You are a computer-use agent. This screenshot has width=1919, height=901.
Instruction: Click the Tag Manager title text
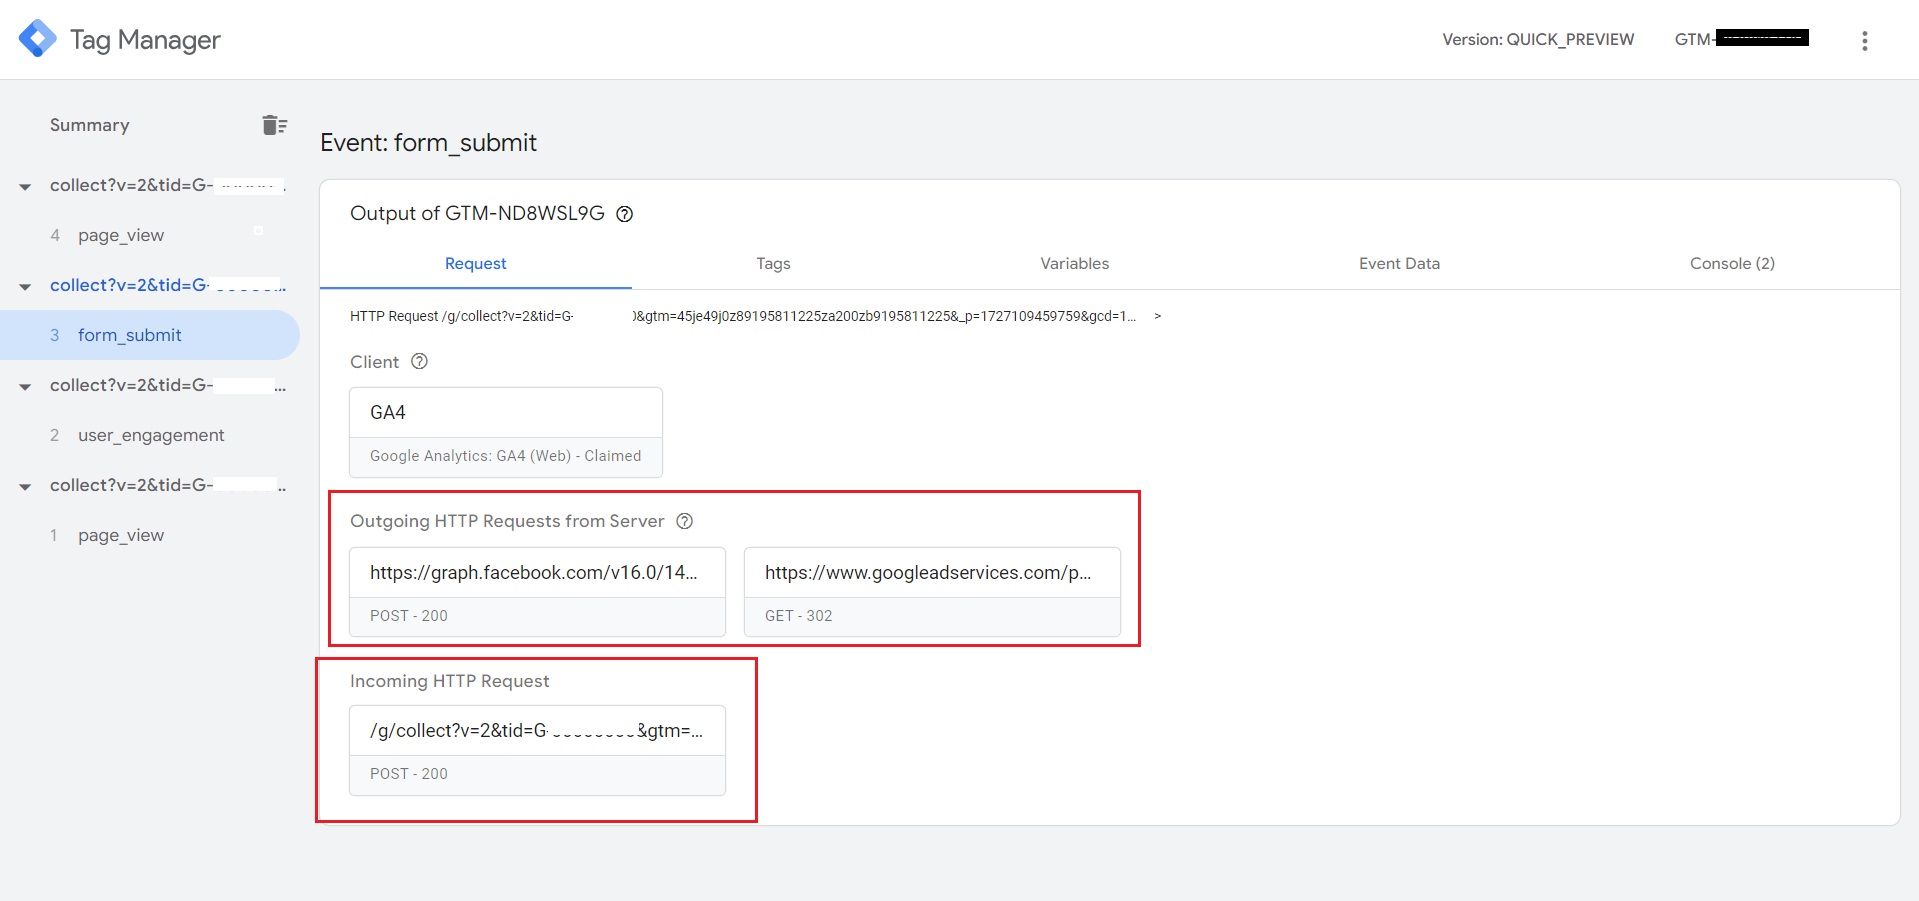[145, 40]
